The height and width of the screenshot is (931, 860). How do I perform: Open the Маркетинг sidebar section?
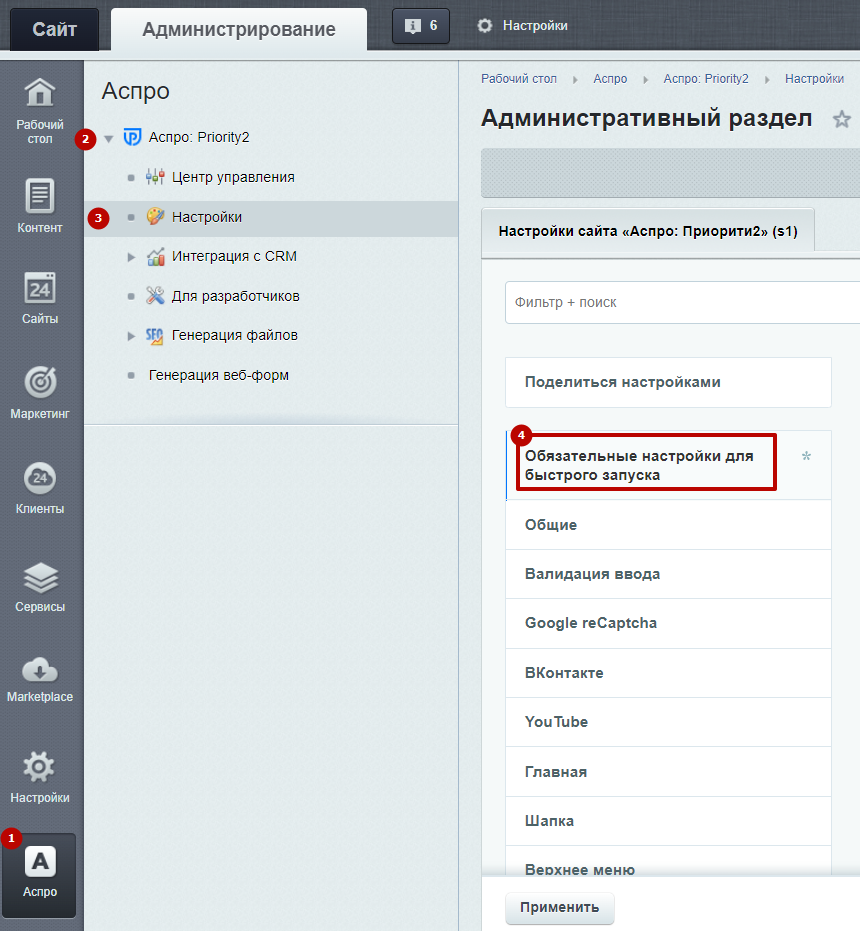40,392
